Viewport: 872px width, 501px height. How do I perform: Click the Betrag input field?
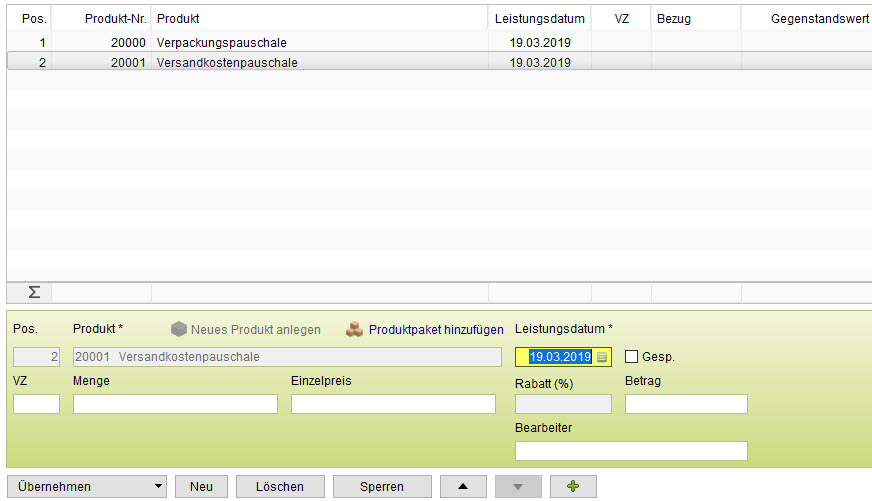pyautogui.click(x=686, y=404)
